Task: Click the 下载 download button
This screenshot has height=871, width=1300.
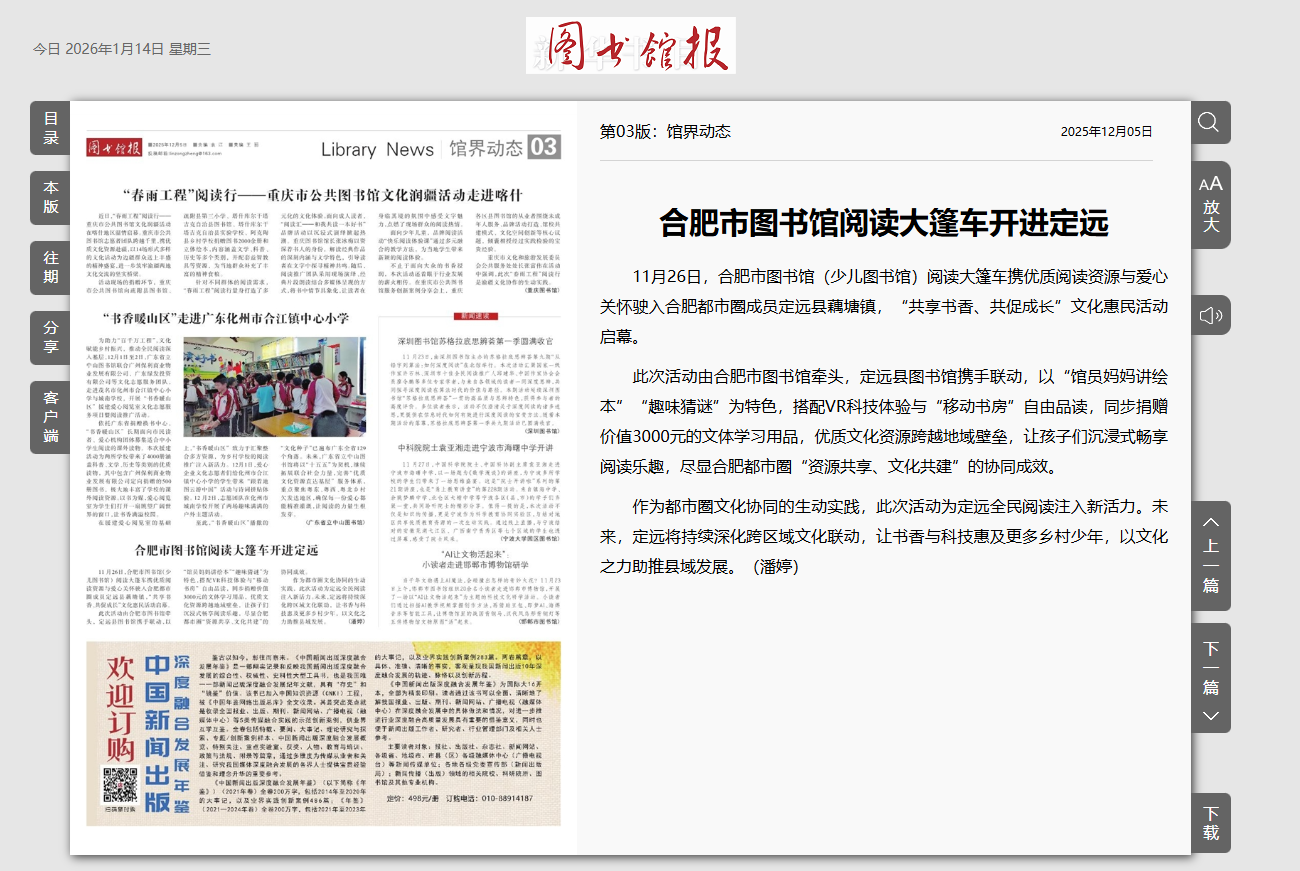Action: (x=1210, y=822)
